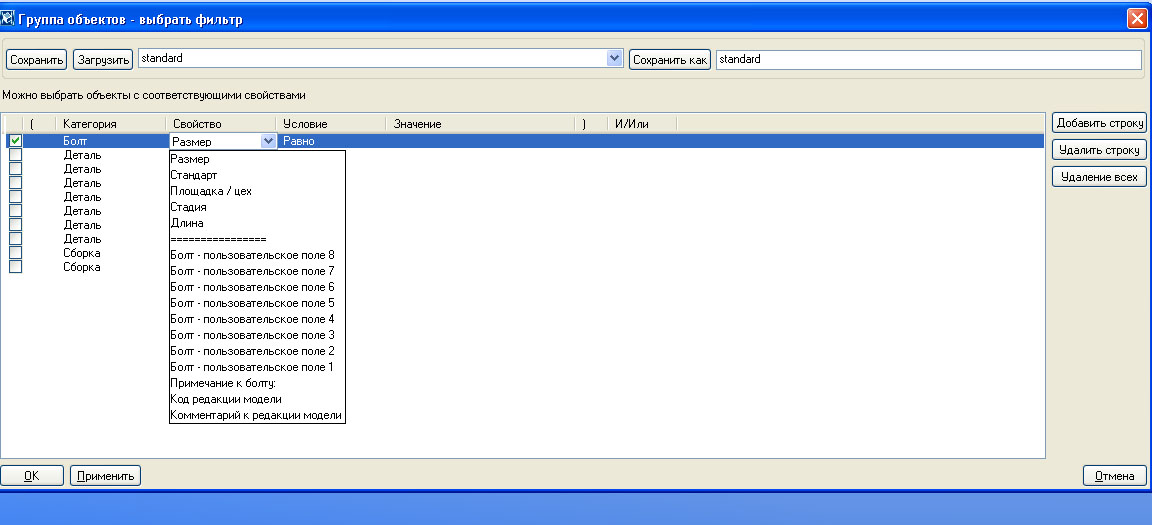Select Код редакции модели option
Viewport: 1152px width, 525px height.
[257, 399]
